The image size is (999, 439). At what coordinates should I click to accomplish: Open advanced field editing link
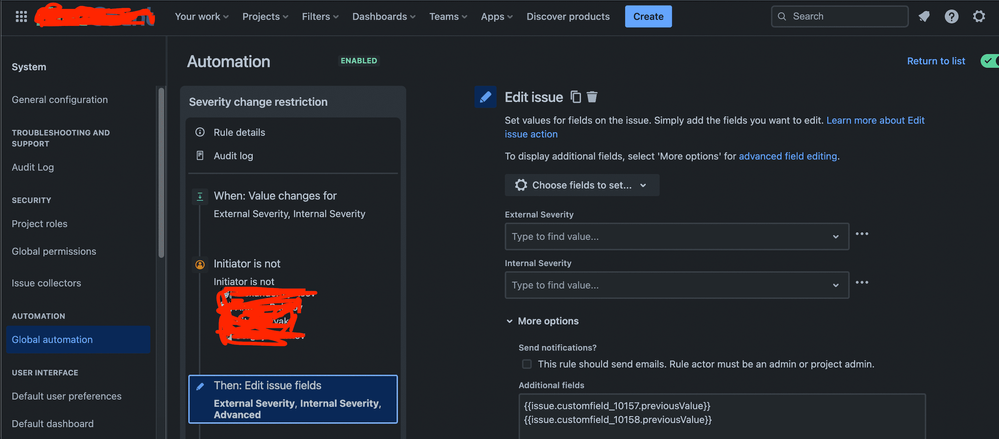[787, 155]
